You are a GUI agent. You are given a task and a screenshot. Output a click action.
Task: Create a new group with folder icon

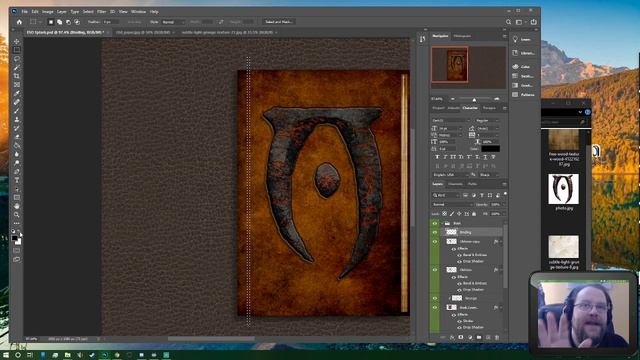[479, 338]
